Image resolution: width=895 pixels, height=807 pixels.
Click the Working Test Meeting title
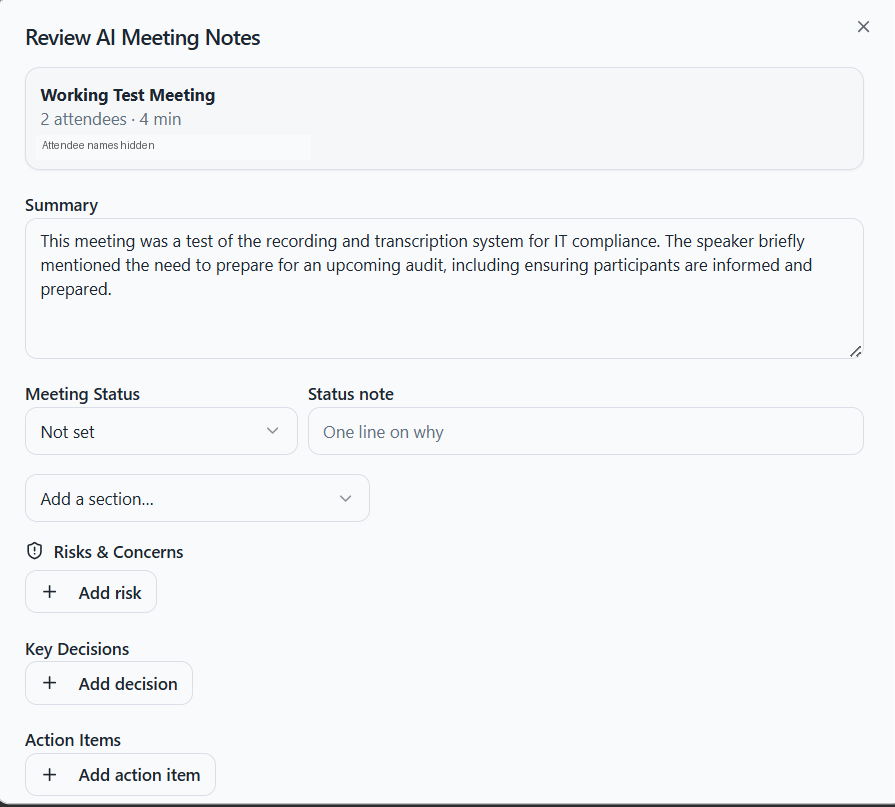coord(128,95)
